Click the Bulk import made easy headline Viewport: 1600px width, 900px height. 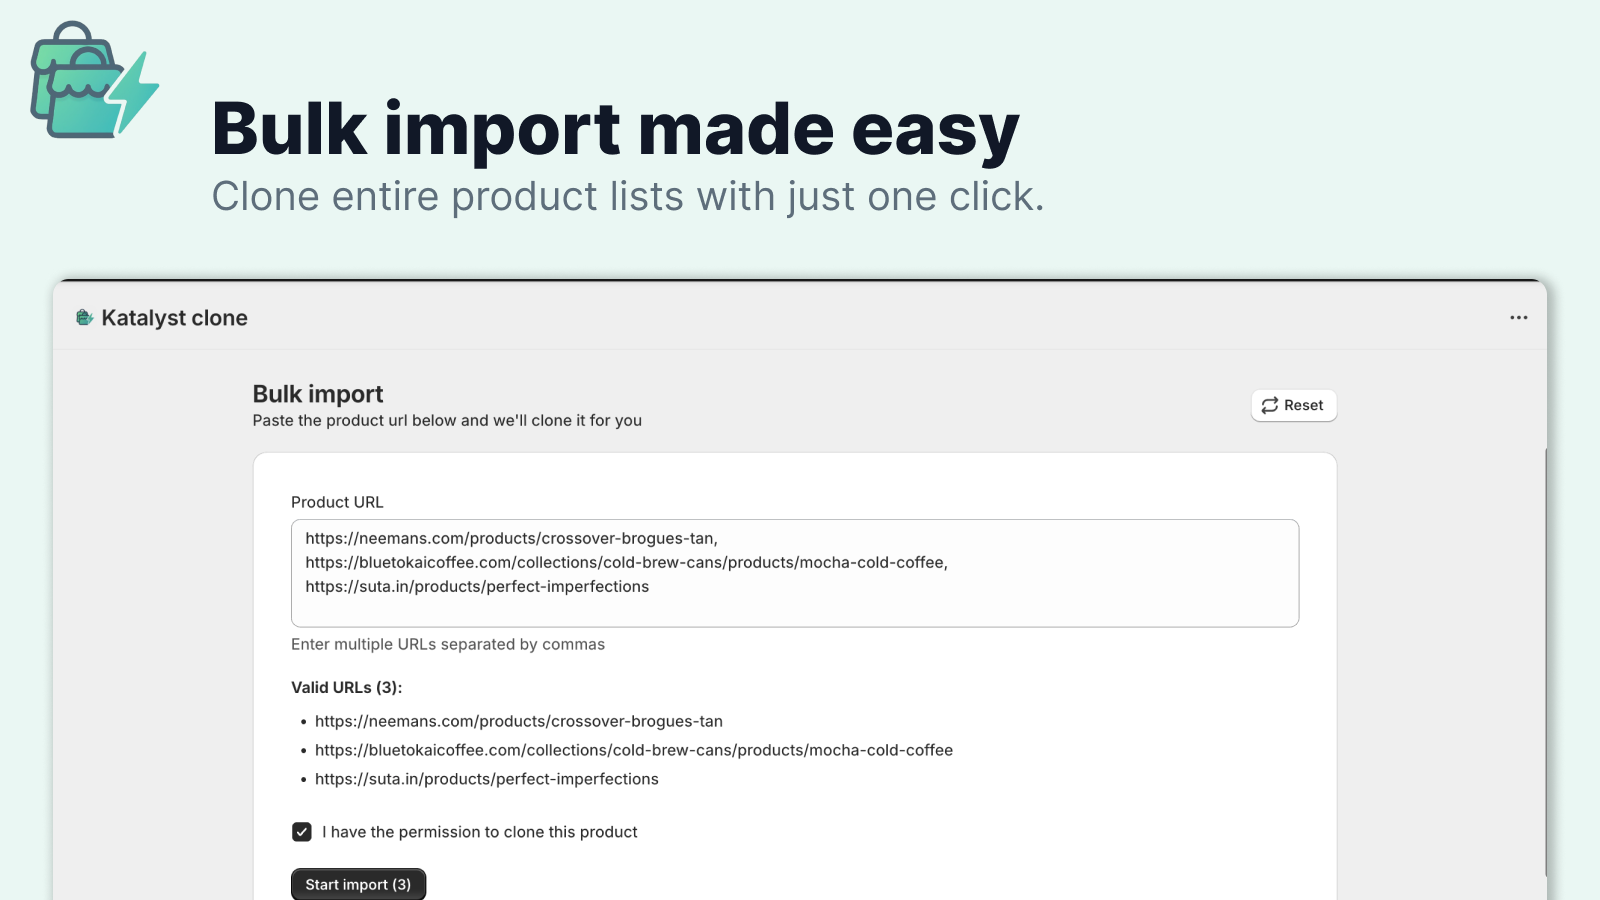pos(615,130)
